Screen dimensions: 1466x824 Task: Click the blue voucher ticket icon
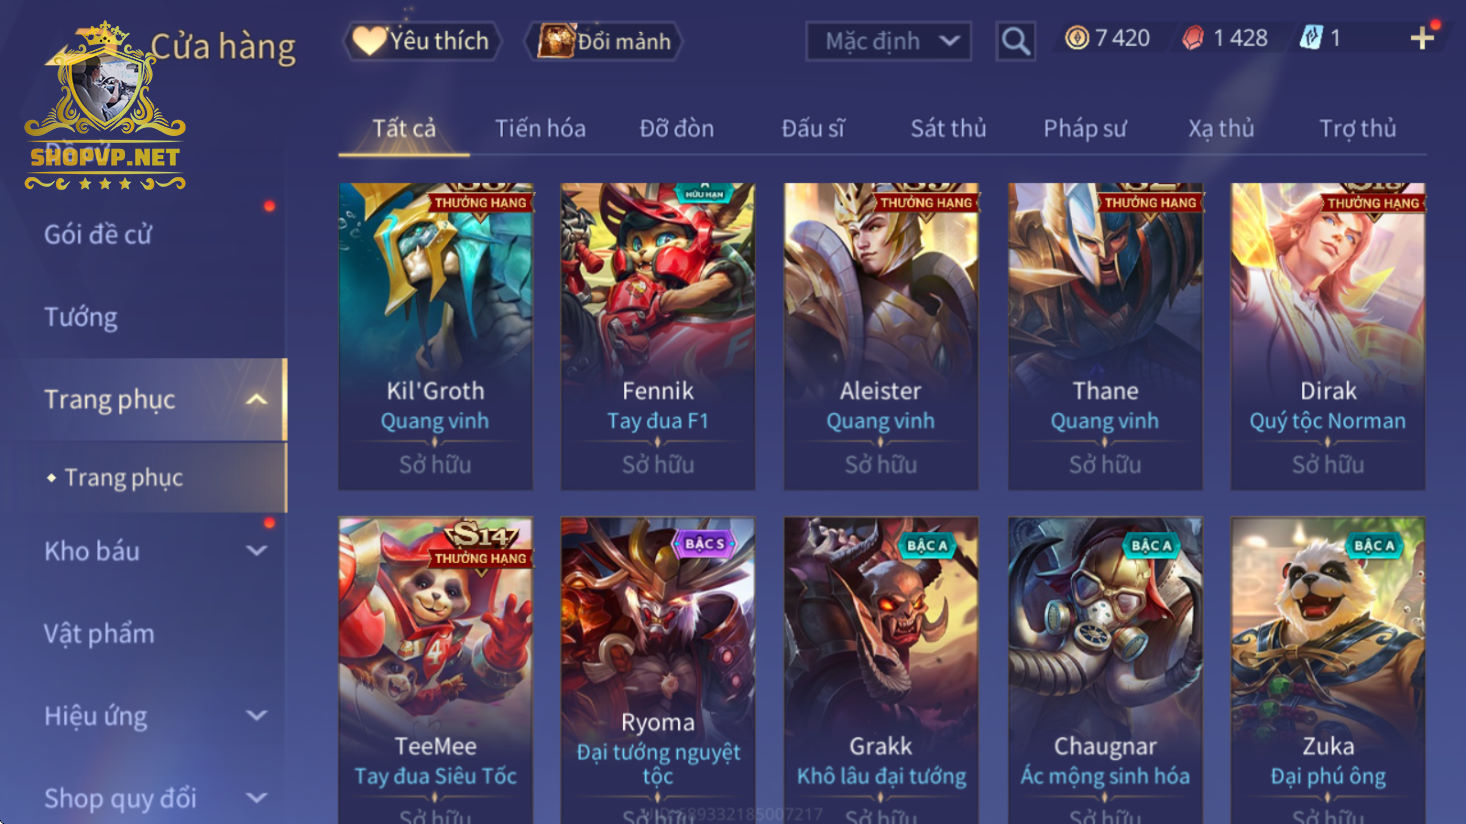click(x=1310, y=38)
